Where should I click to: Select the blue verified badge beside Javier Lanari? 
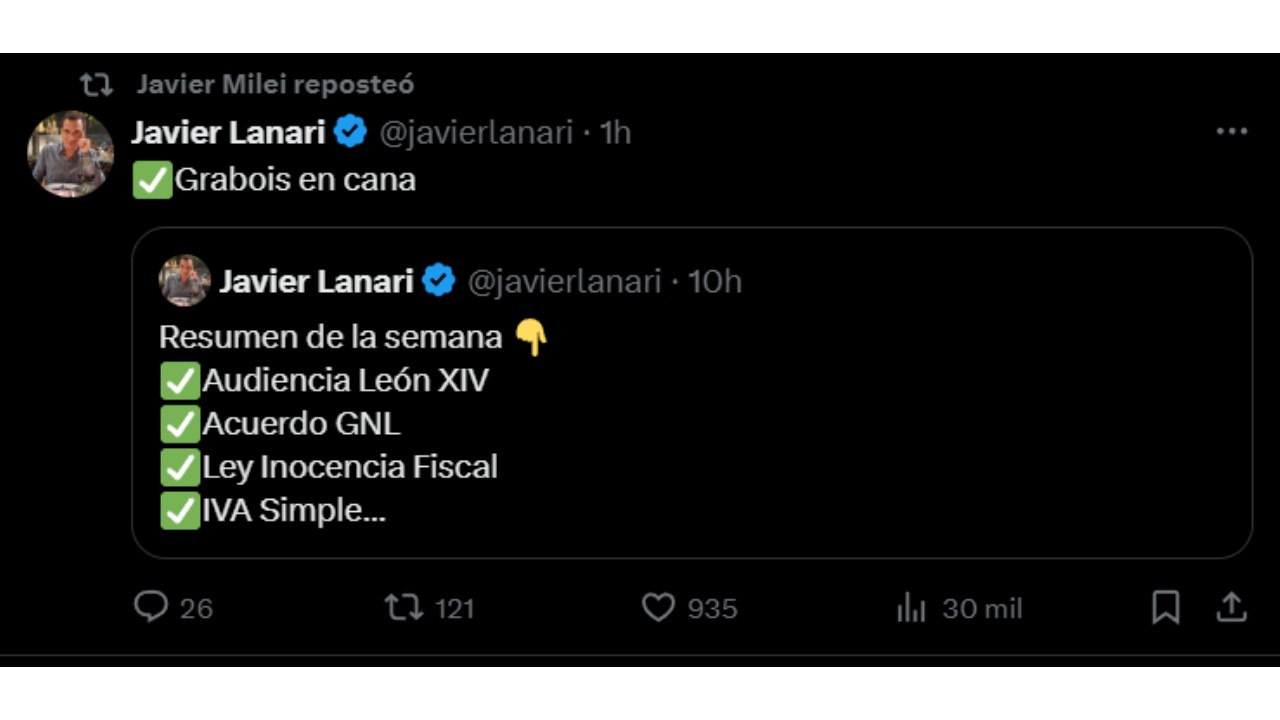pyautogui.click(x=350, y=131)
